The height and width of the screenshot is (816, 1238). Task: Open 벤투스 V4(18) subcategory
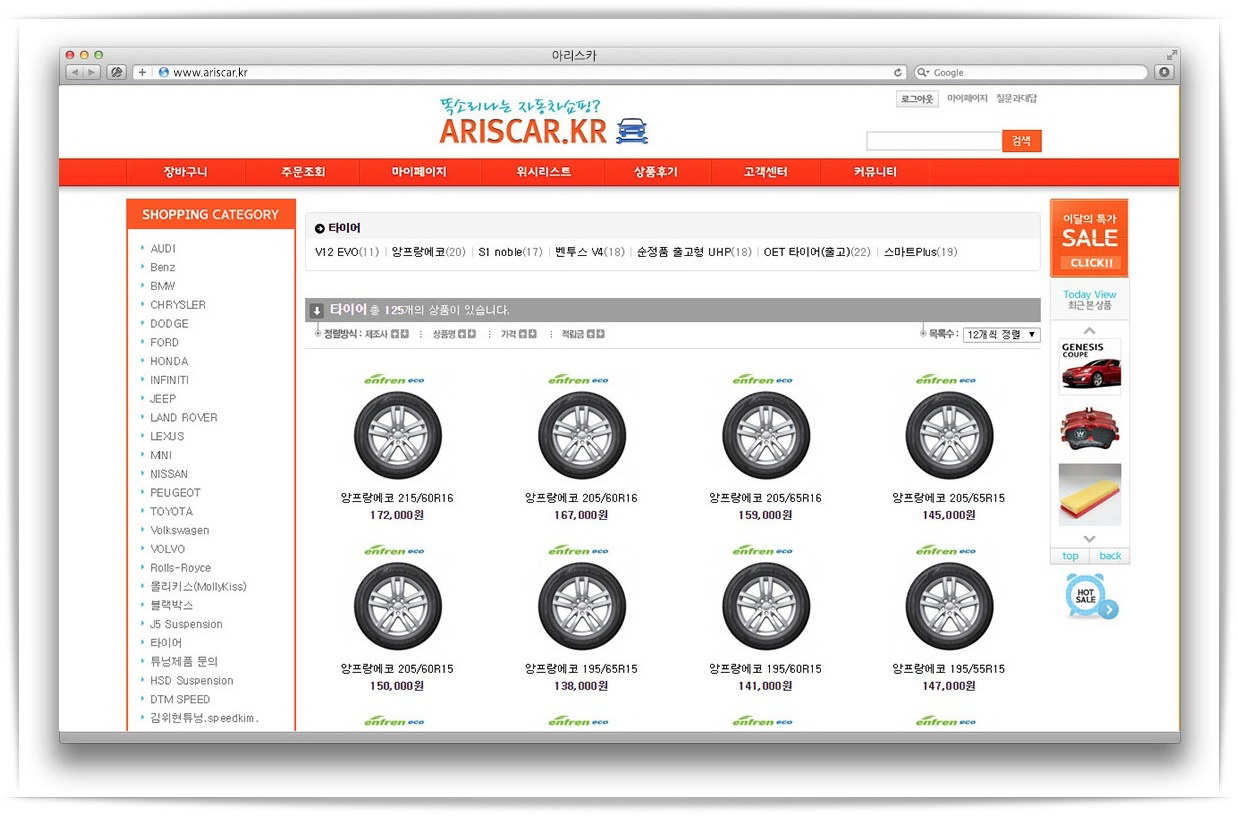(x=590, y=252)
